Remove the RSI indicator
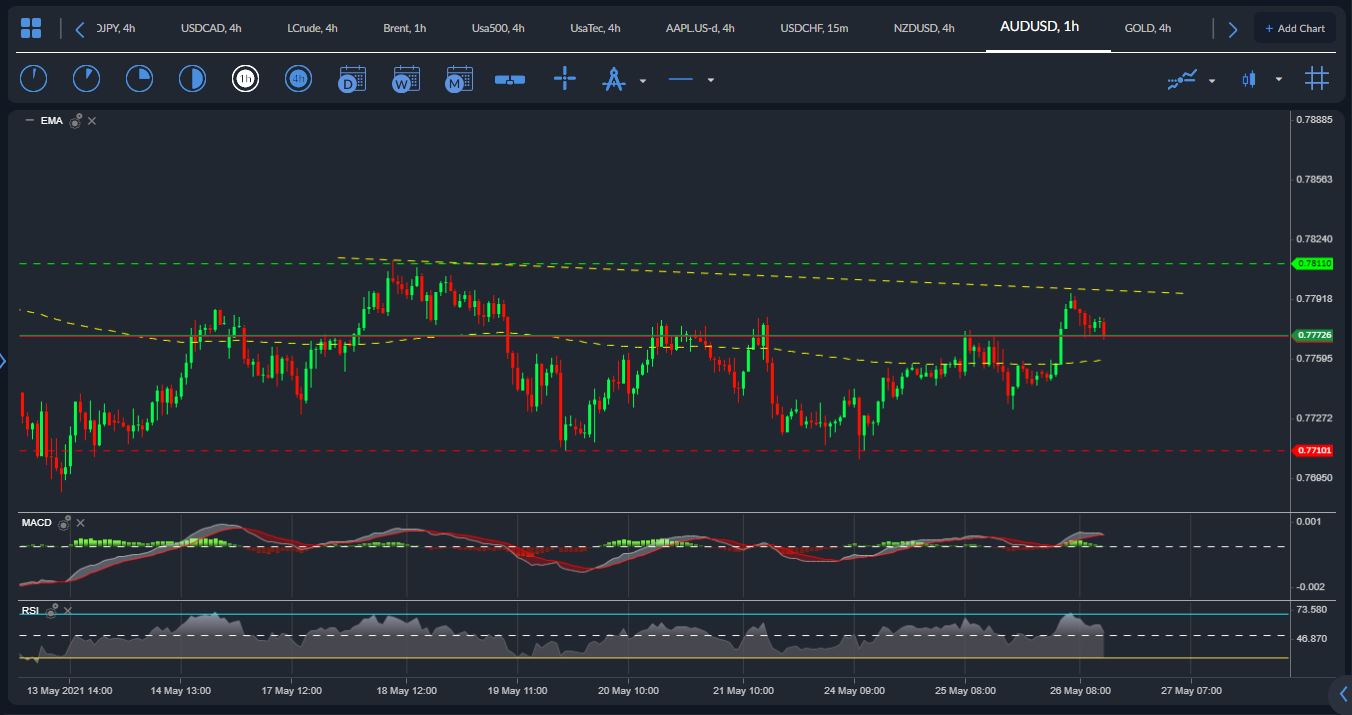Screen dimensions: 1352x715 tap(66, 610)
